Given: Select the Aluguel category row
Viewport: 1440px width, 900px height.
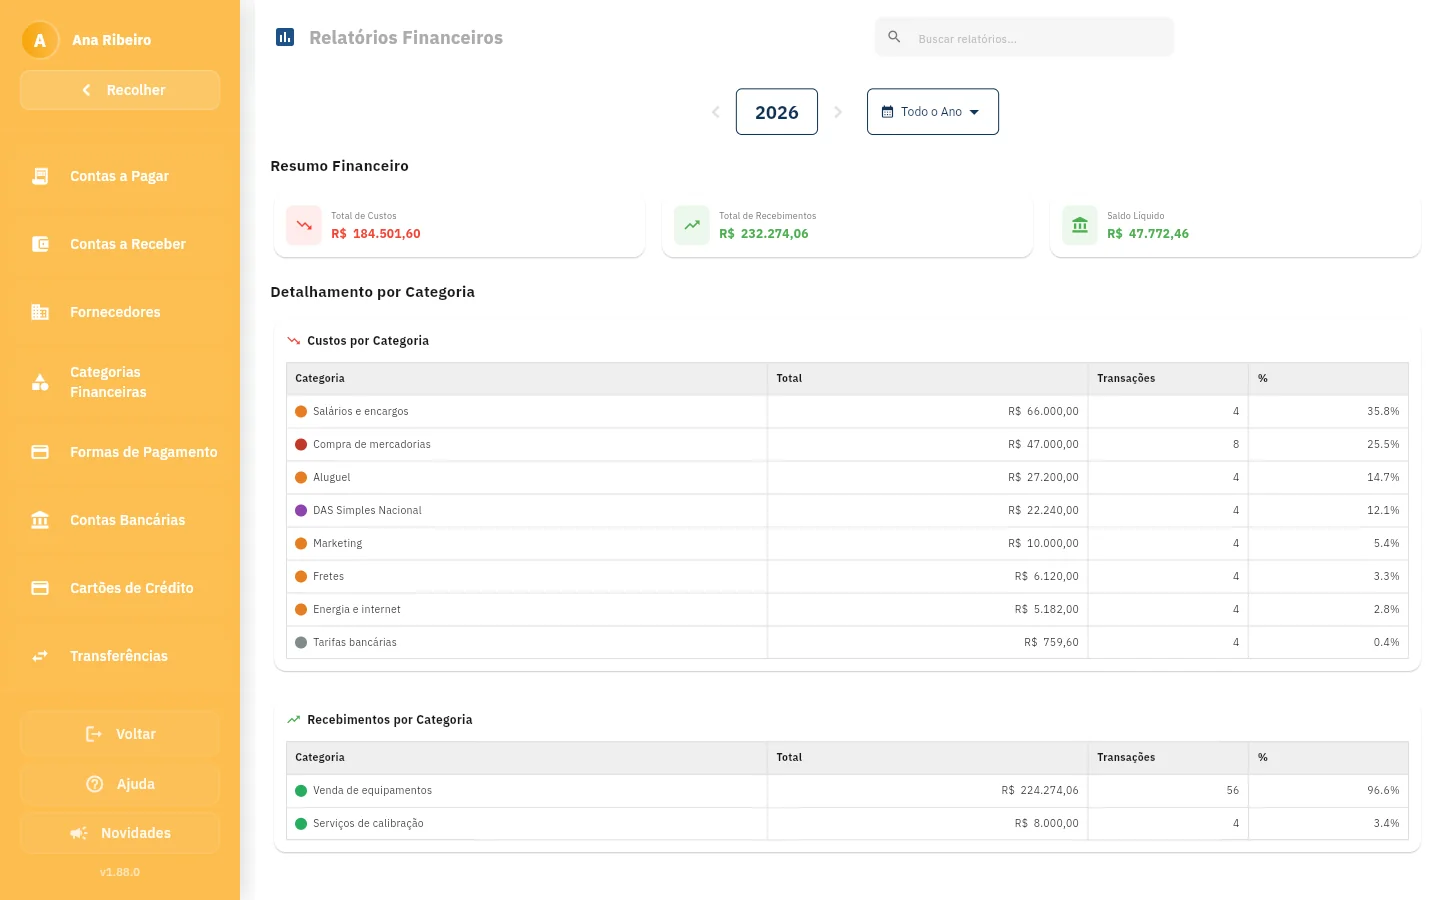Looking at the screenshot, I should point(847,477).
